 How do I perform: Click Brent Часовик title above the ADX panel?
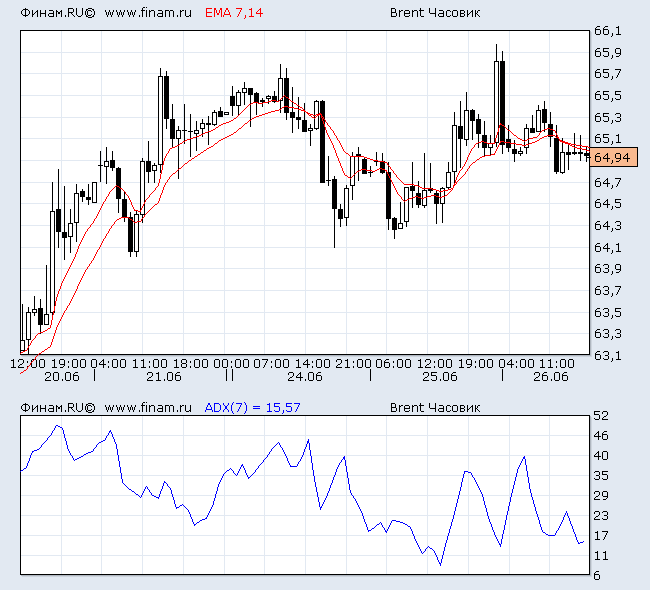434,407
